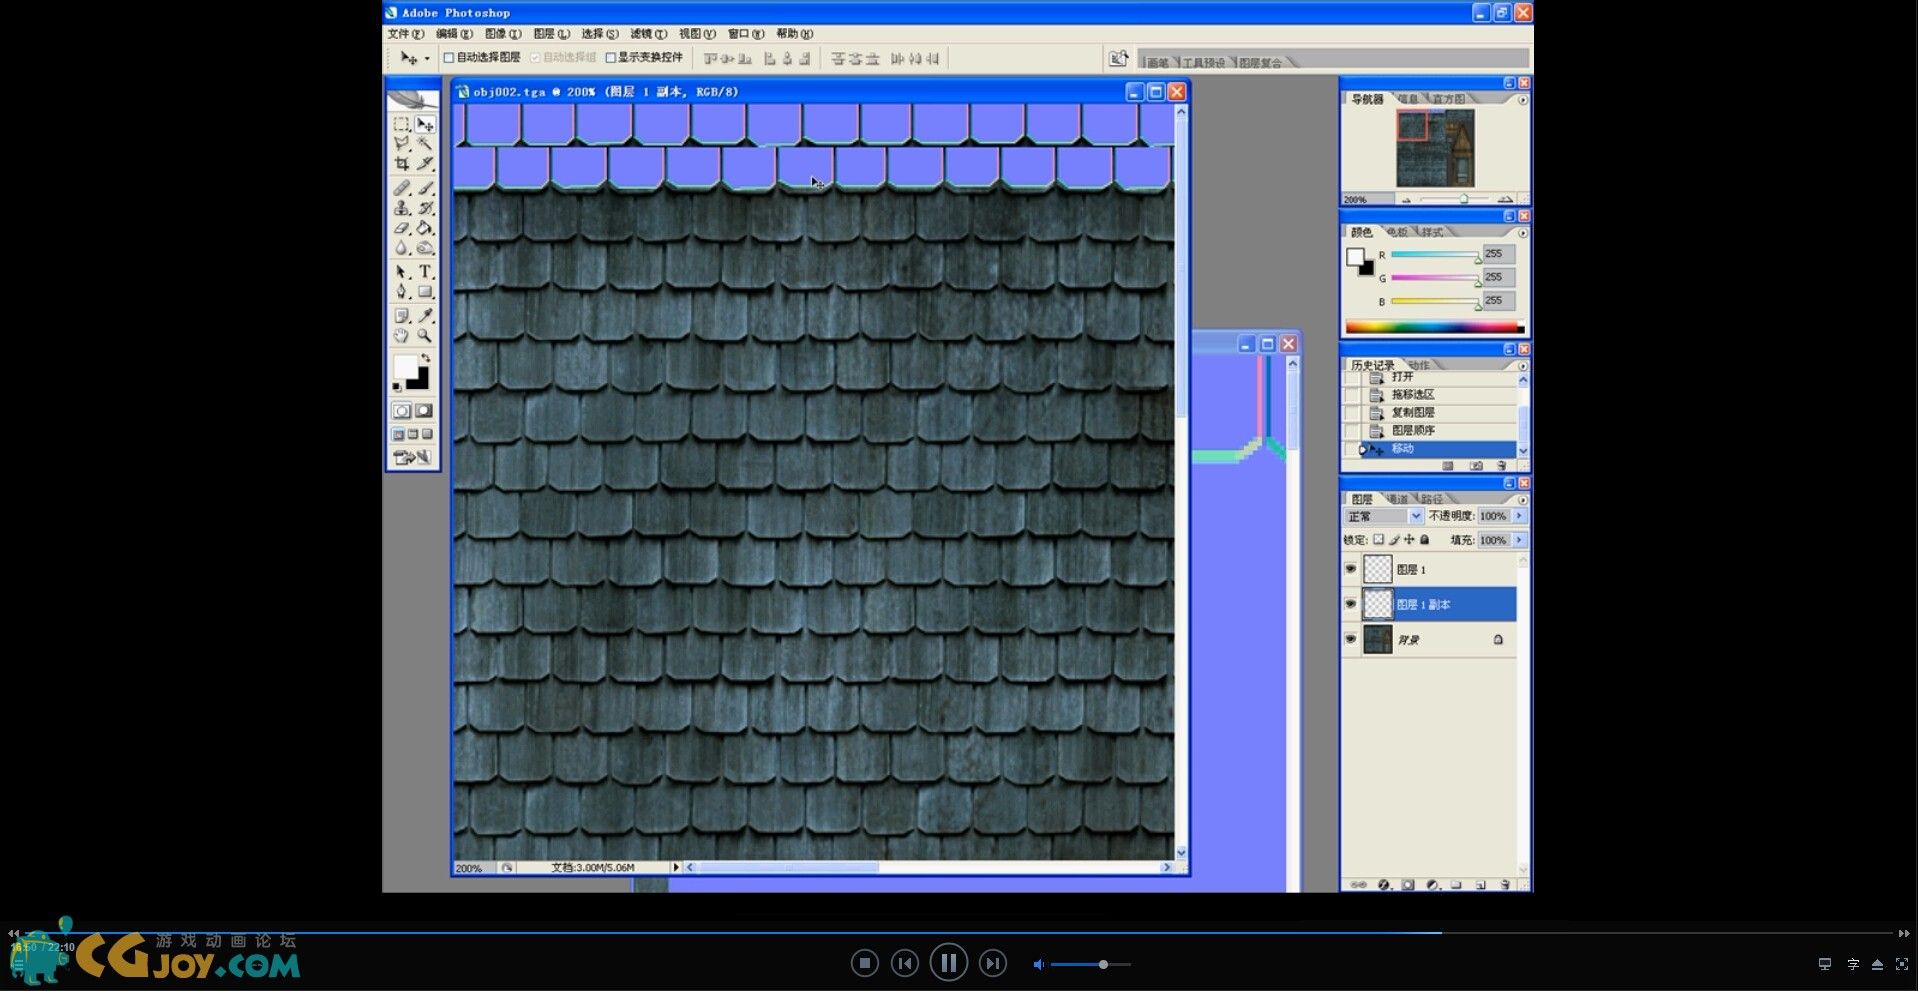Jump to ImageReady button in toolbox
Image resolution: width=1918 pixels, height=991 pixels.
[412, 458]
